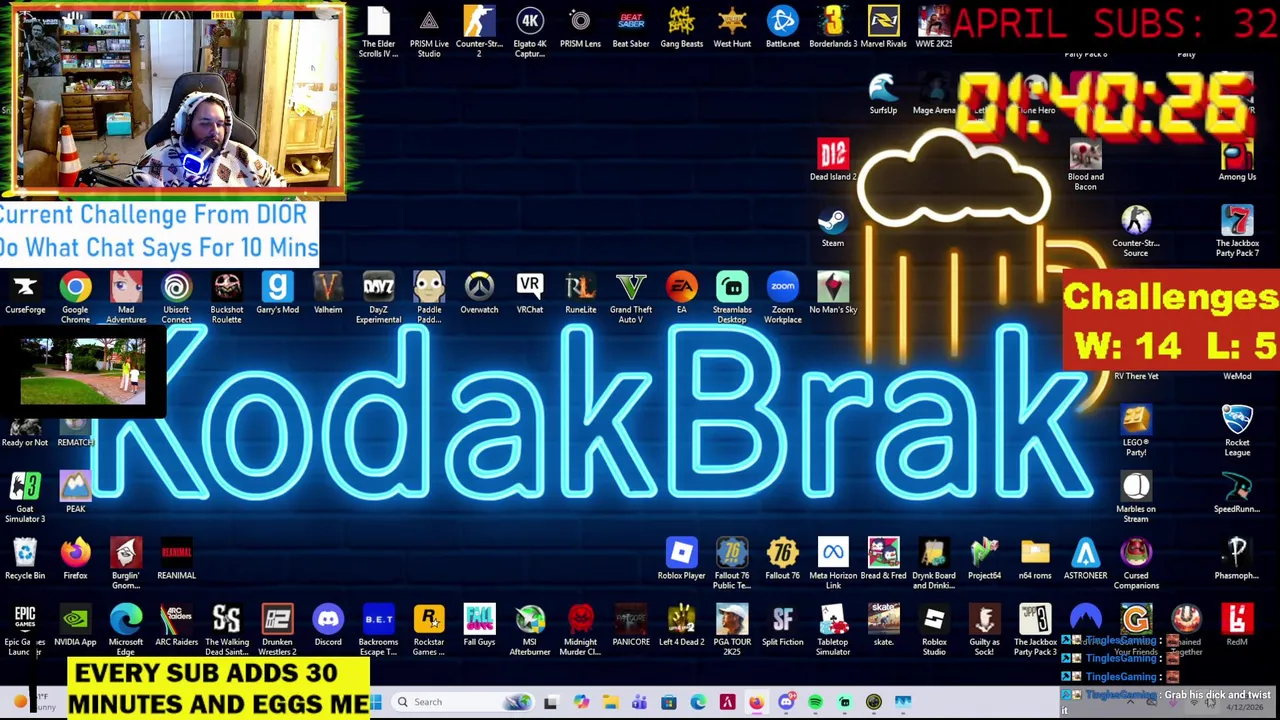
Task: Open Blood and Bacon shortcut
Action: pyautogui.click(x=1085, y=165)
